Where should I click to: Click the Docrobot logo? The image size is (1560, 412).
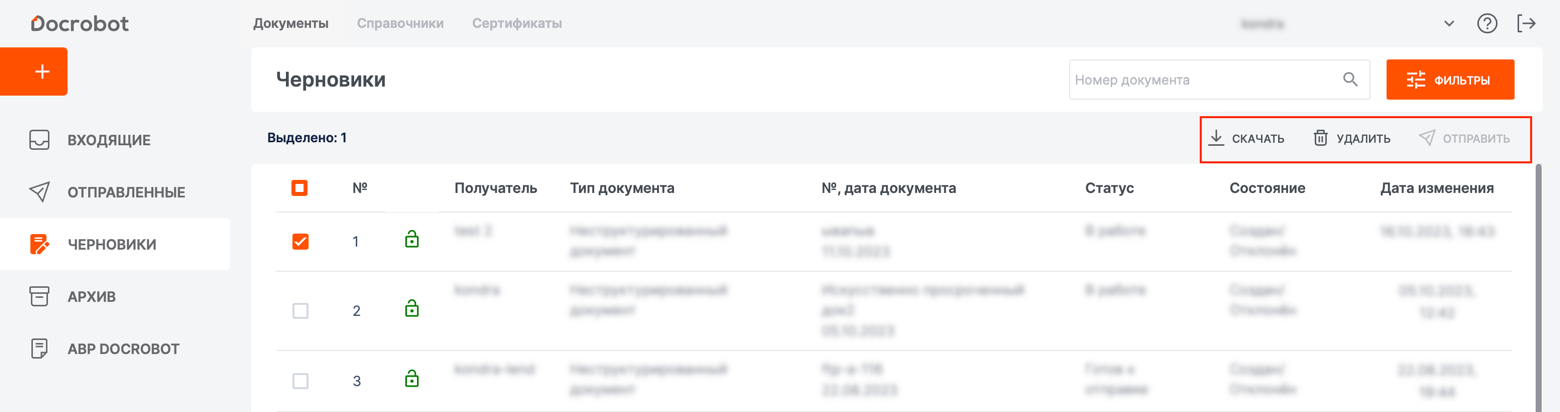click(79, 23)
